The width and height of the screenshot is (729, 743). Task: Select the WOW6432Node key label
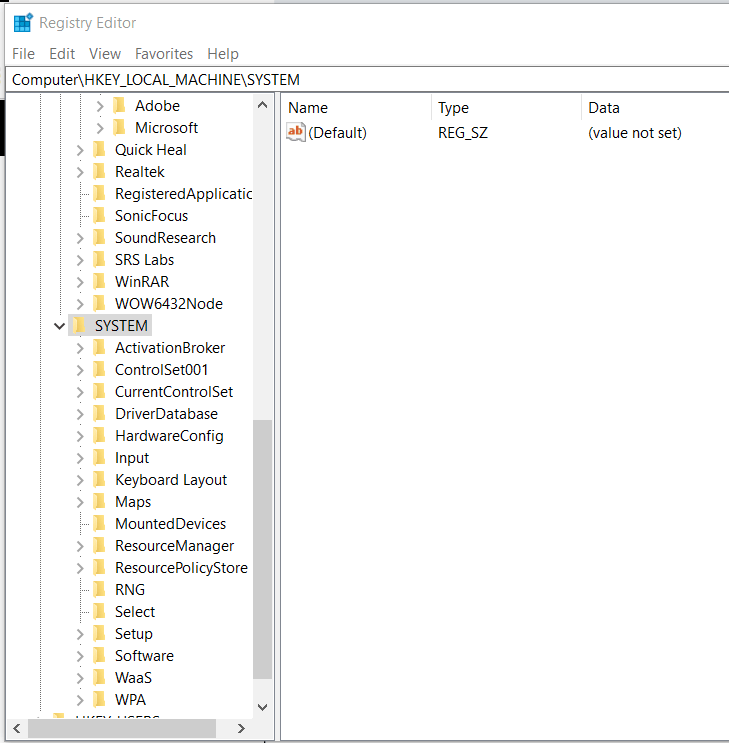169,304
